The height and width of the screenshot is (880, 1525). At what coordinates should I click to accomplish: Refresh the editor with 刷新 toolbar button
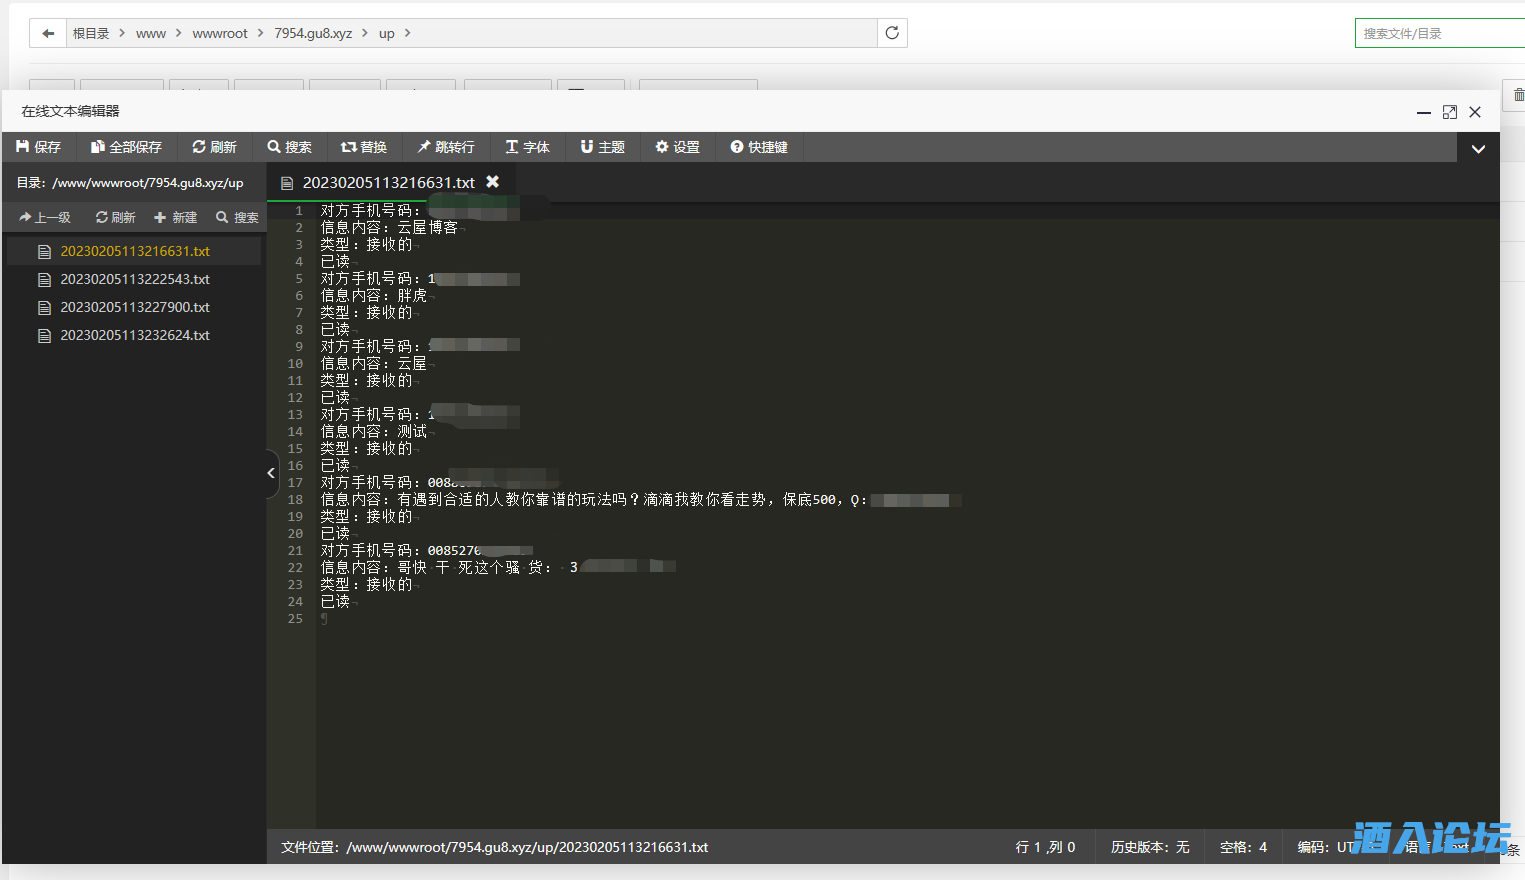(x=214, y=147)
